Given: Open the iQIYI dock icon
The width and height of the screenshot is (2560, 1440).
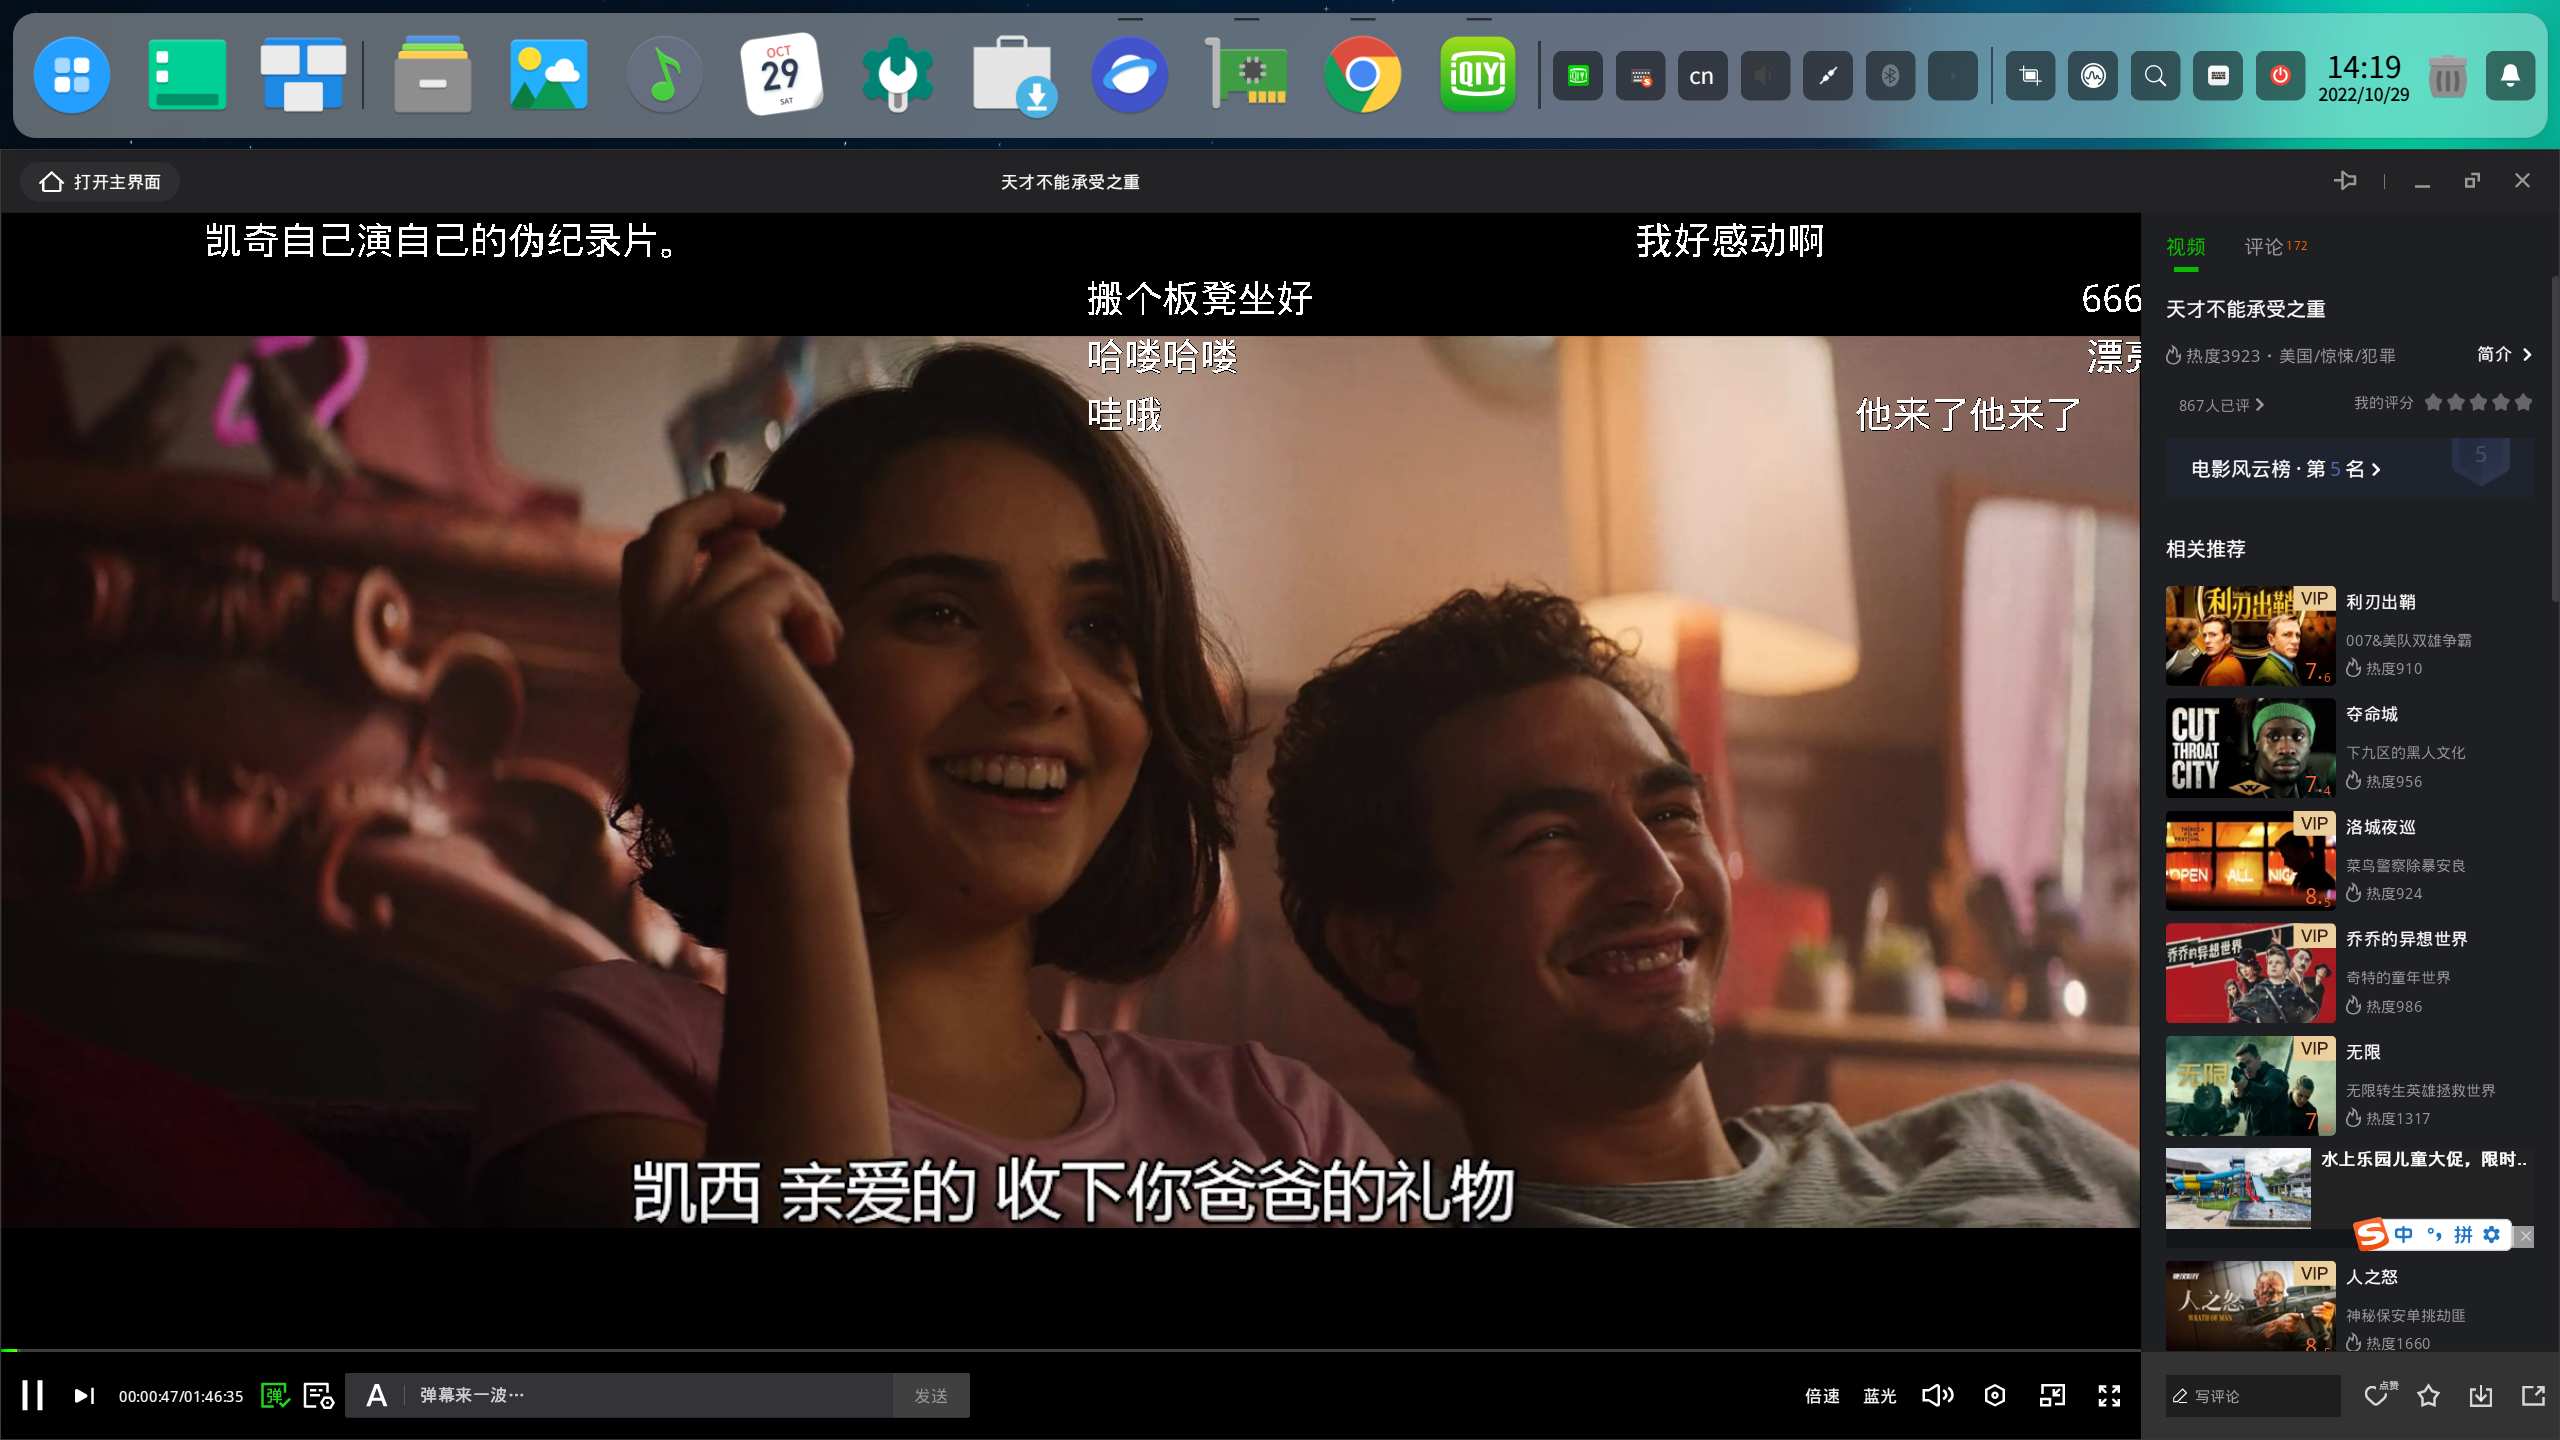Looking at the screenshot, I should [1477, 75].
